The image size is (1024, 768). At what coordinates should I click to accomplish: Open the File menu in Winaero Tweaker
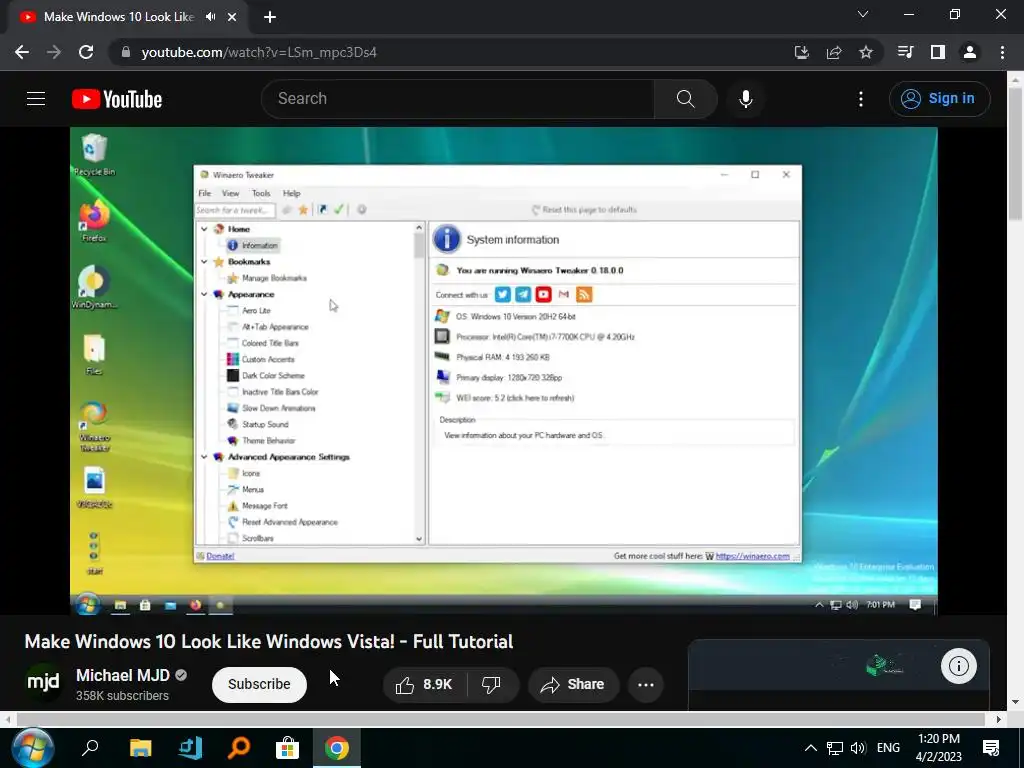(x=205, y=193)
